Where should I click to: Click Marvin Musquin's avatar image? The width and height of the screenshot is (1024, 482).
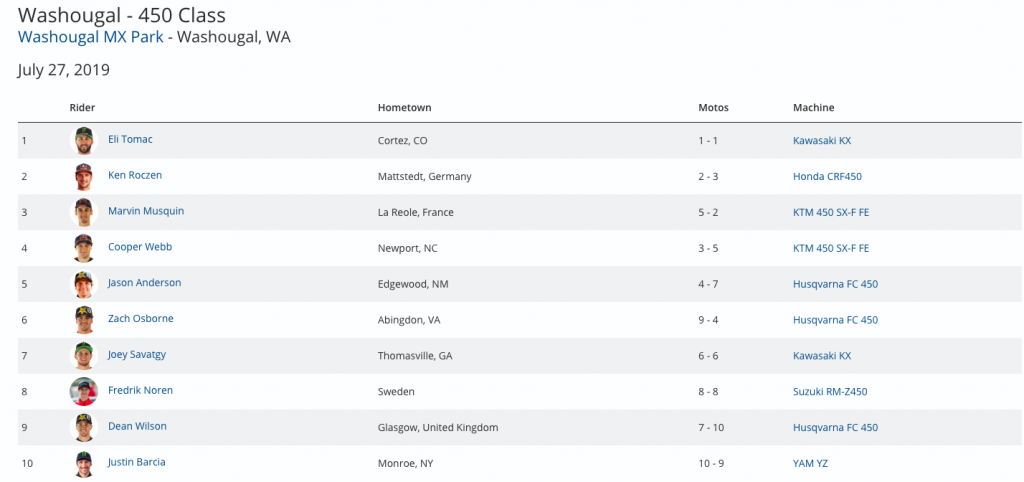click(x=83, y=212)
